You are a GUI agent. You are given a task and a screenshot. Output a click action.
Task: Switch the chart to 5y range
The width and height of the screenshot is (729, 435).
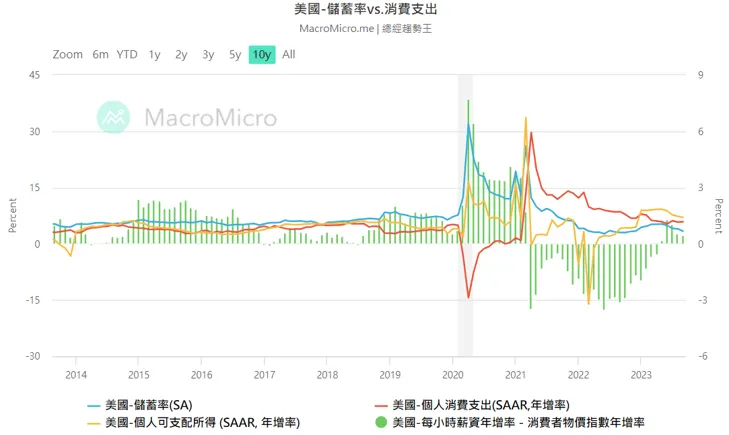pos(235,55)
